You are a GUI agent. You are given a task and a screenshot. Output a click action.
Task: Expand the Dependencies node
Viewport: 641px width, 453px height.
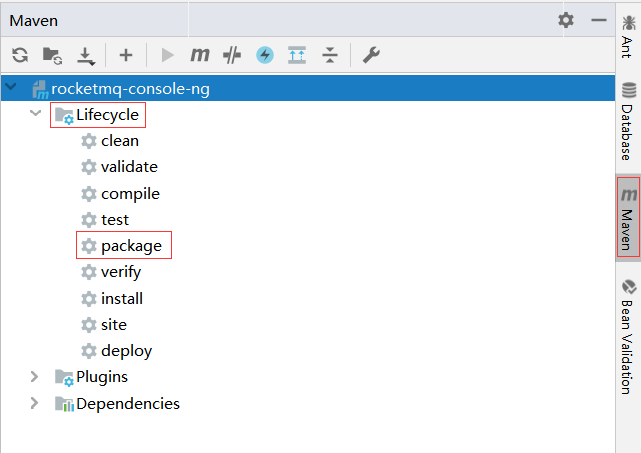pyautogui.click(x=35, y=403)
